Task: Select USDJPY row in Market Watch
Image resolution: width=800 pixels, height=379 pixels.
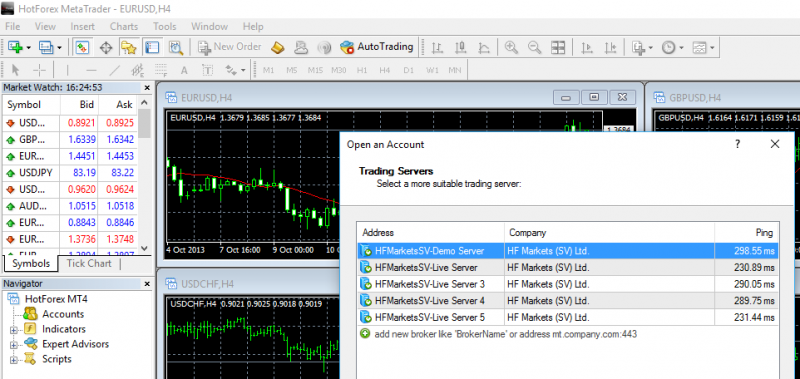Action: (x=70, y=173)
